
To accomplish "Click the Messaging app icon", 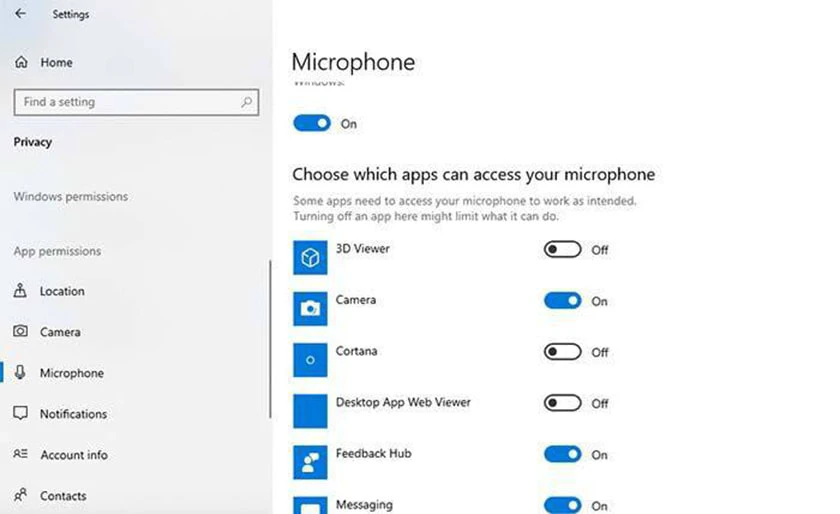I will (x=310, y=505).
